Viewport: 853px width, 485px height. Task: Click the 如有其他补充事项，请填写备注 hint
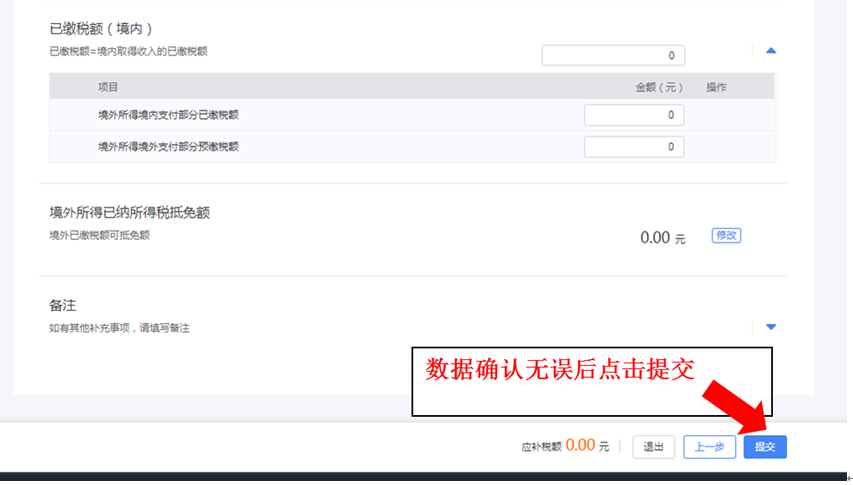click(x=119, y=328)
